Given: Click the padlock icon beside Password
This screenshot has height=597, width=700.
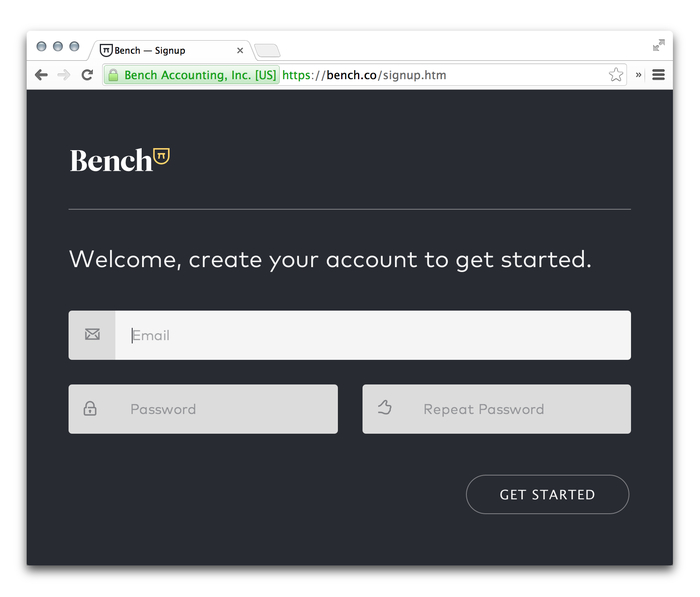Looking at the screenshot, I should (90, 409).
